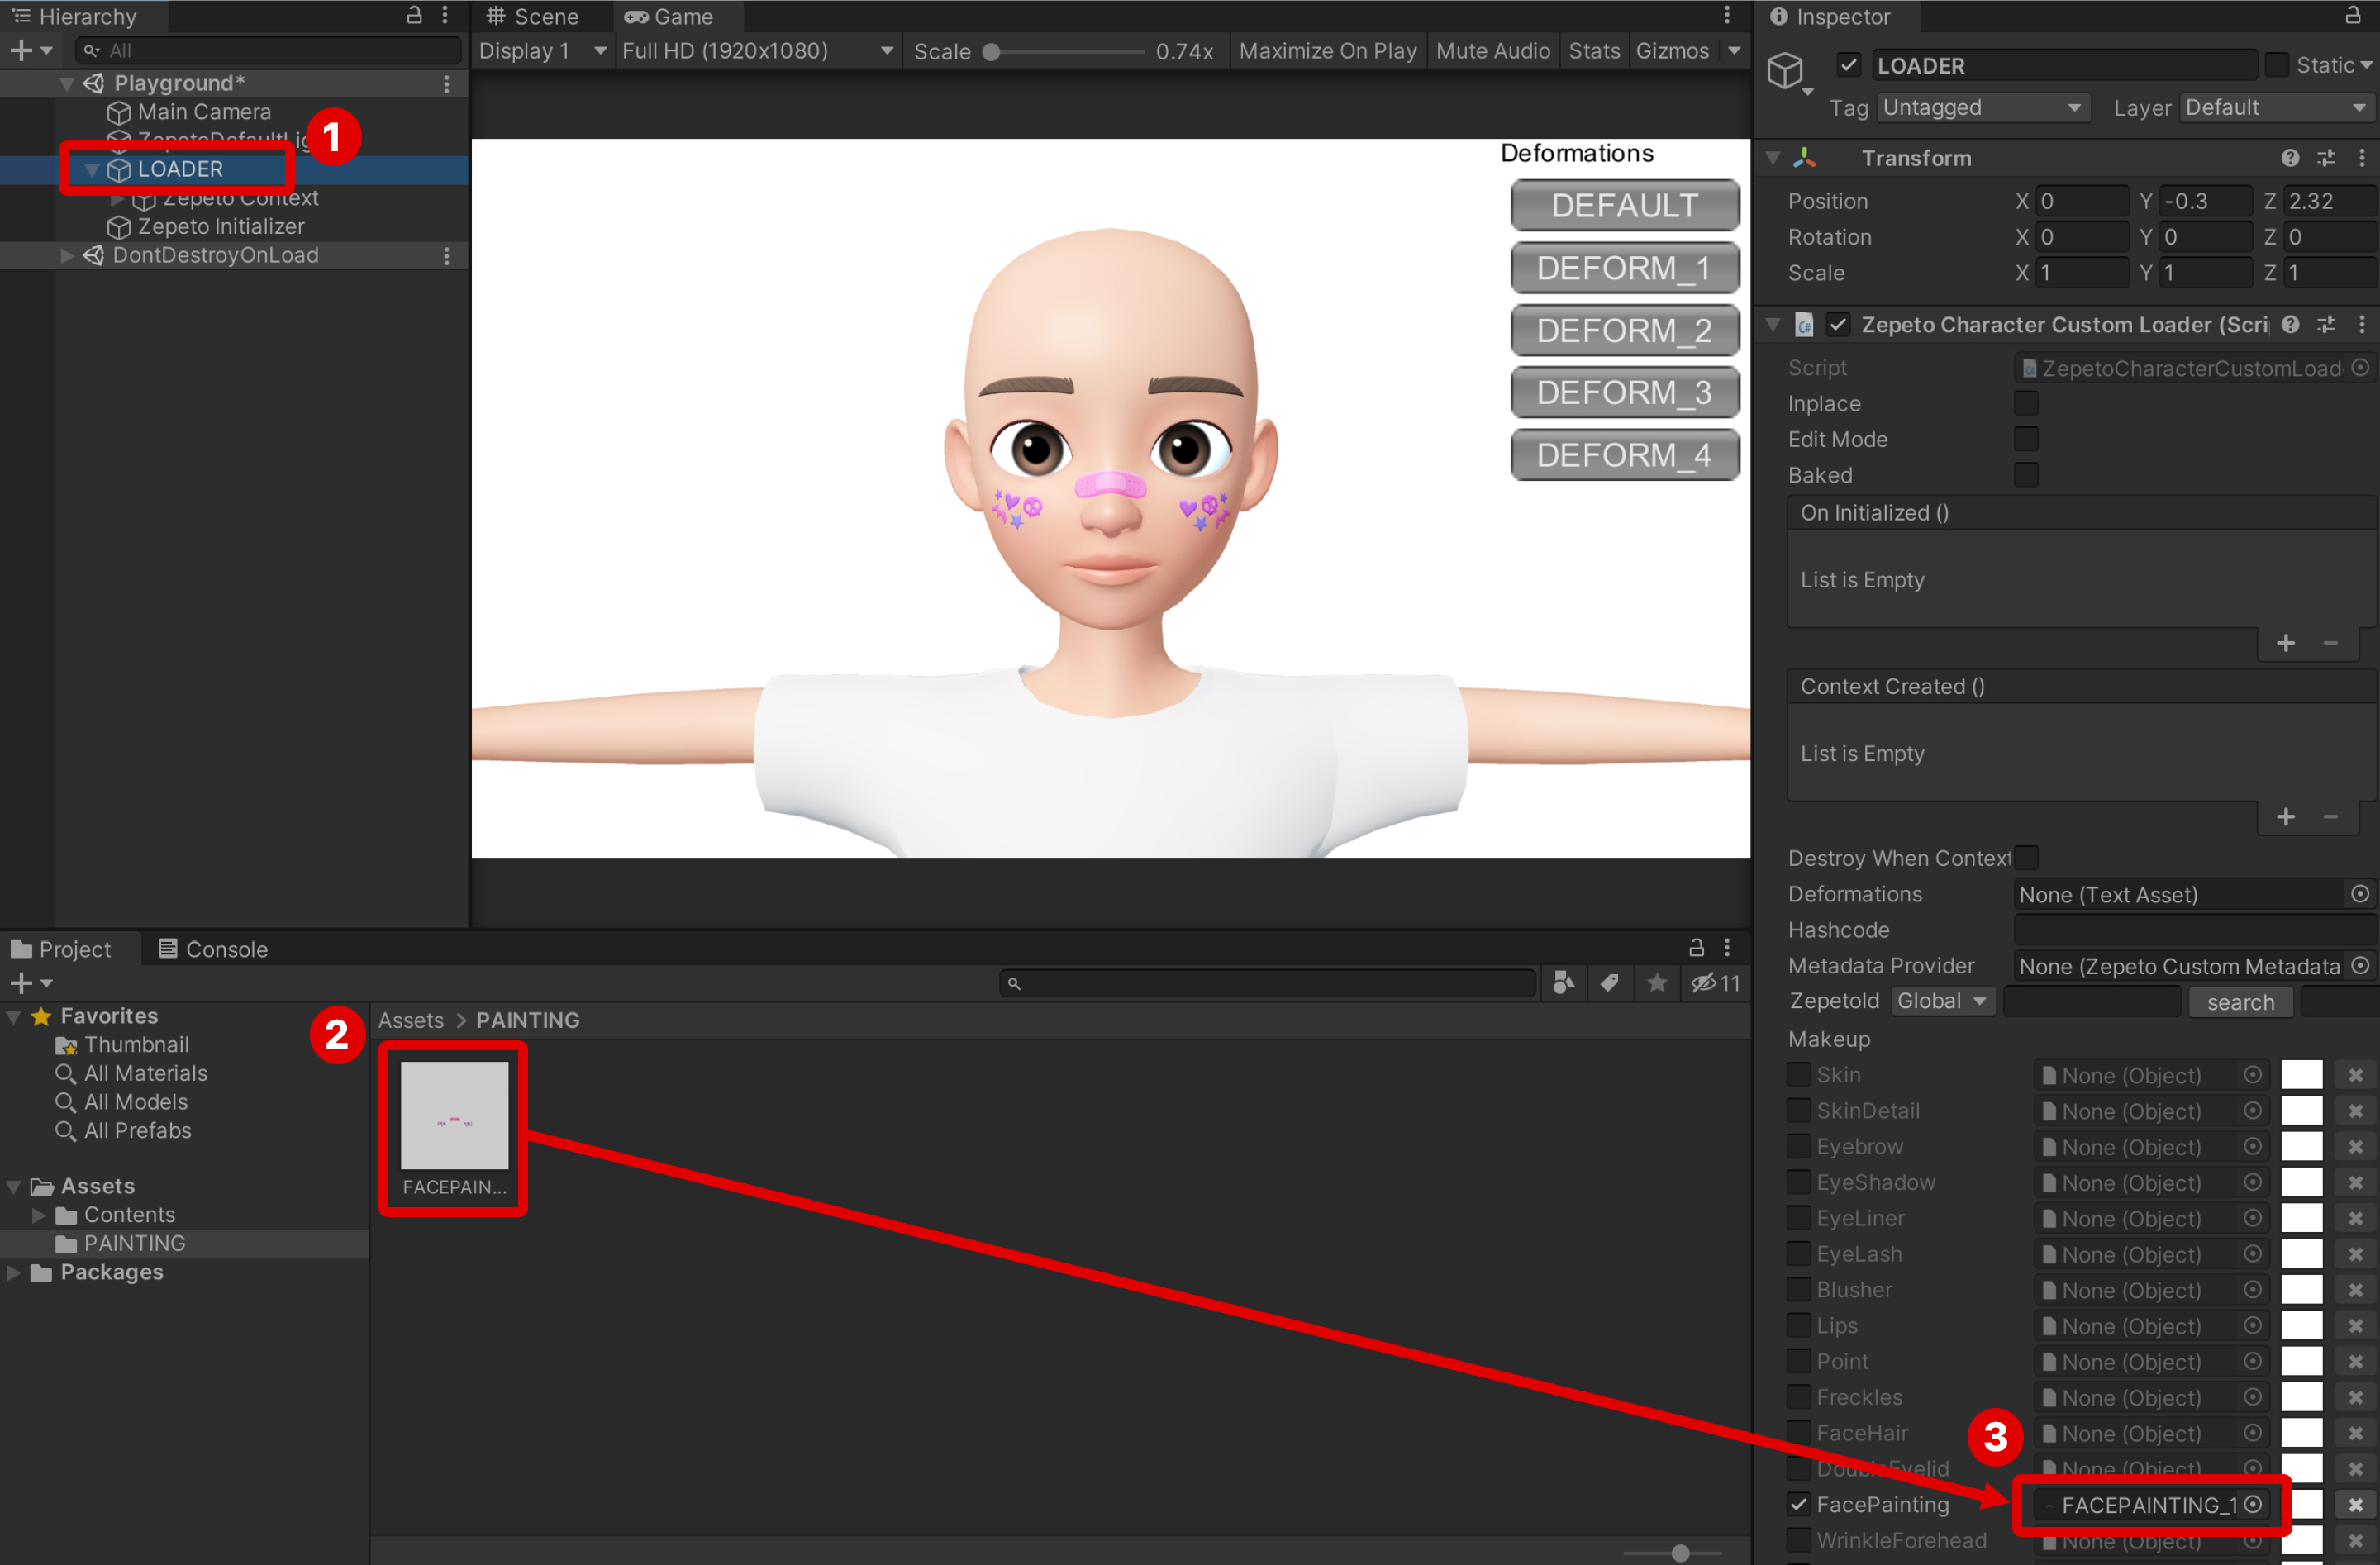Image resolution: width=2380 pixels, height=1565 pixels.
Task: Click the favorites star icon in Project toolbar
Action: click(1657, 984)
